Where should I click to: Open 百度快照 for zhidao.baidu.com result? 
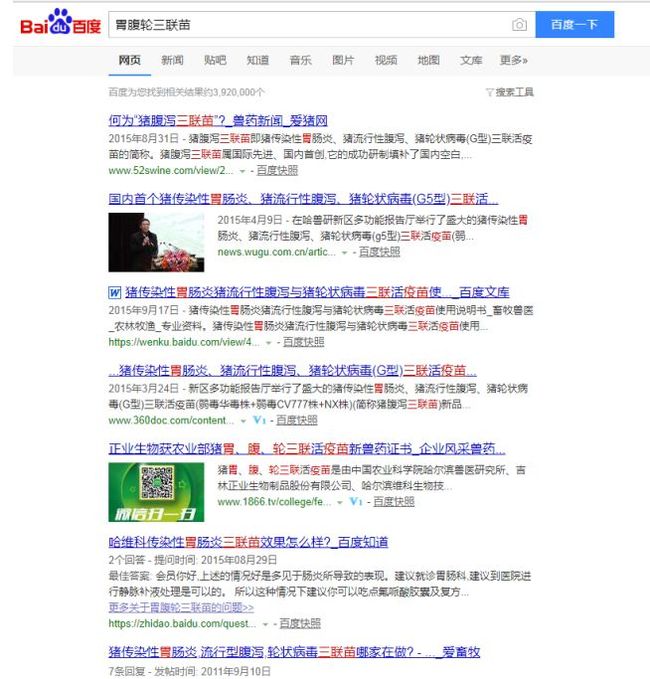point(300,624)
